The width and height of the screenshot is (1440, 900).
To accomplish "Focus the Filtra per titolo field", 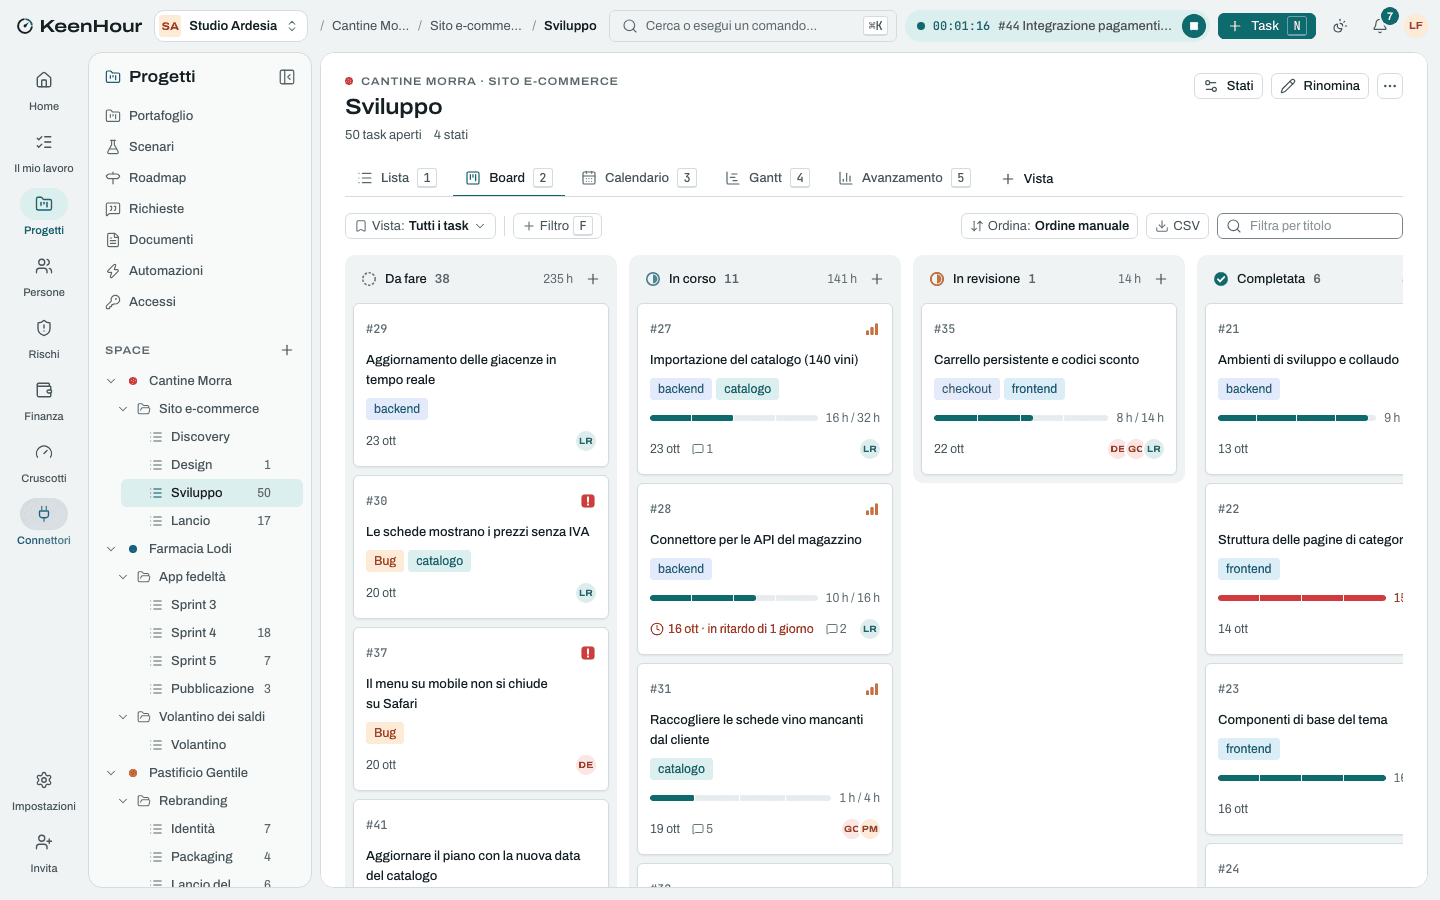I will pyautogui.click(x=1310, y=226).
